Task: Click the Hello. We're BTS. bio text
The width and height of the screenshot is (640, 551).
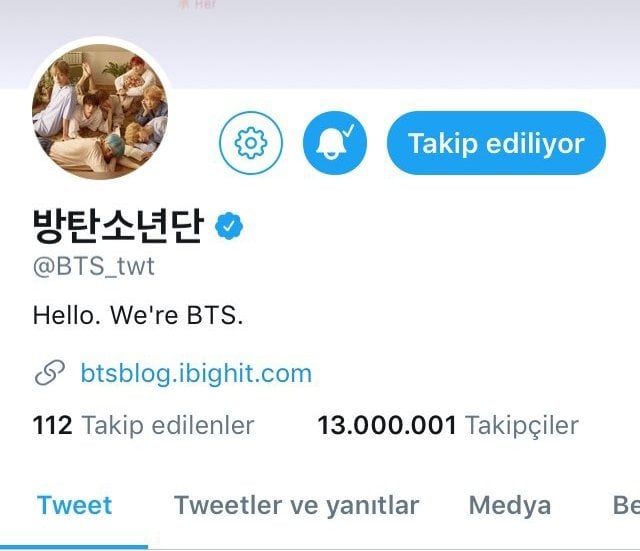Action: (138, 315)
